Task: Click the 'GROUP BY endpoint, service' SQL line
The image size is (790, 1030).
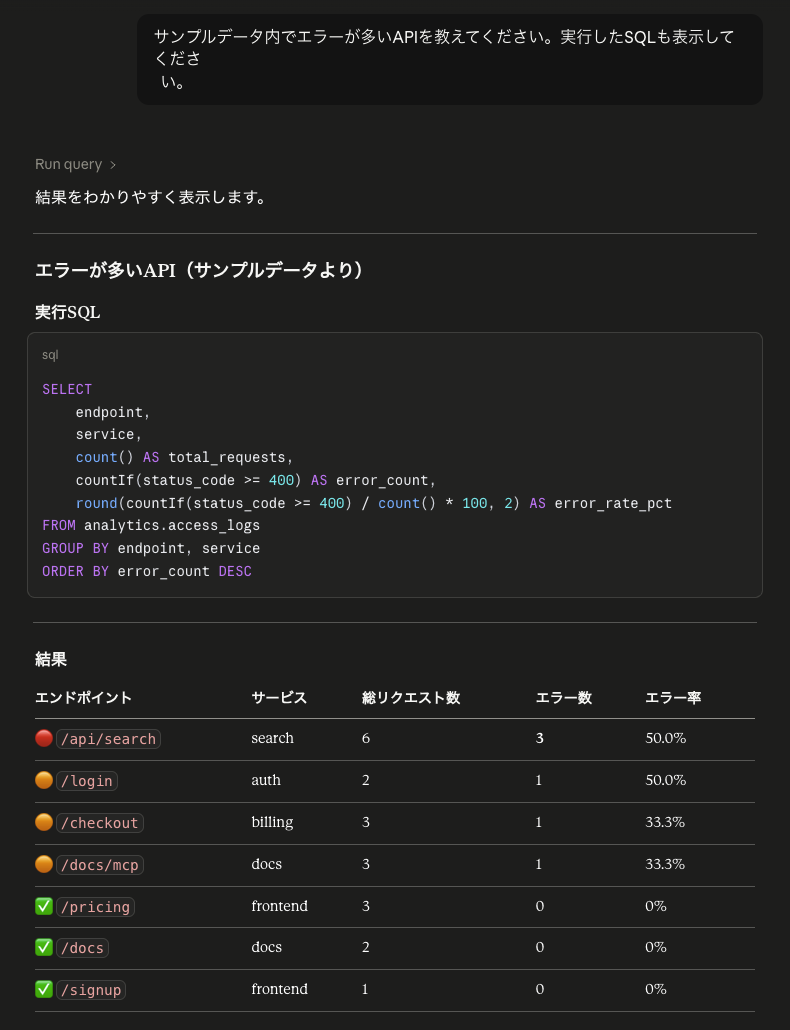Action: click(151, 549)
